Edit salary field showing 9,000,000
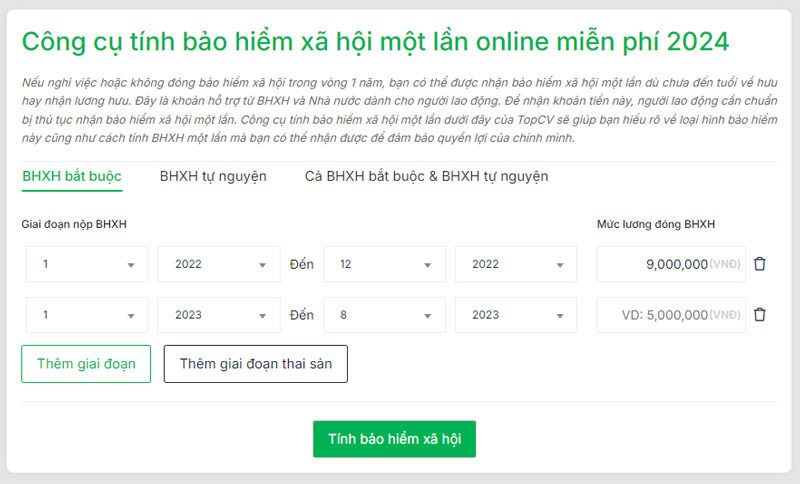The image size is (800, 484). pyautogui.click(x=671, y=264)
